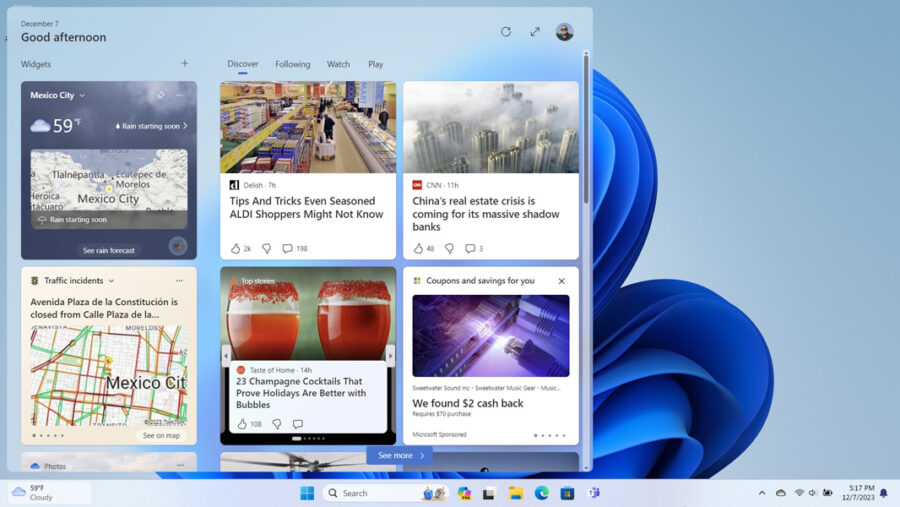Launch Microsoft Edge from the taskbar
900x507 pixels.
pyautogui.click(x=541, y=493)
